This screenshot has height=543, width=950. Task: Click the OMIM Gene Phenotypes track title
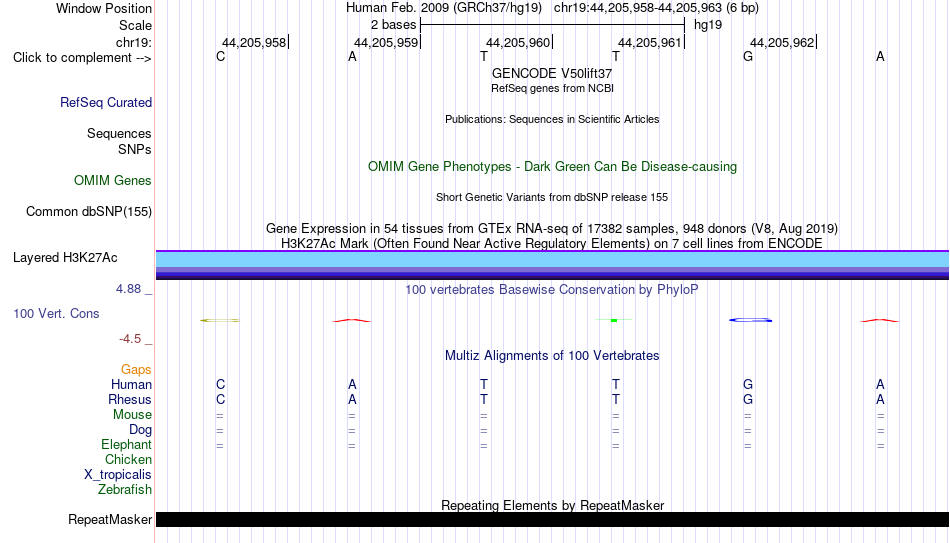click(552, 167)
